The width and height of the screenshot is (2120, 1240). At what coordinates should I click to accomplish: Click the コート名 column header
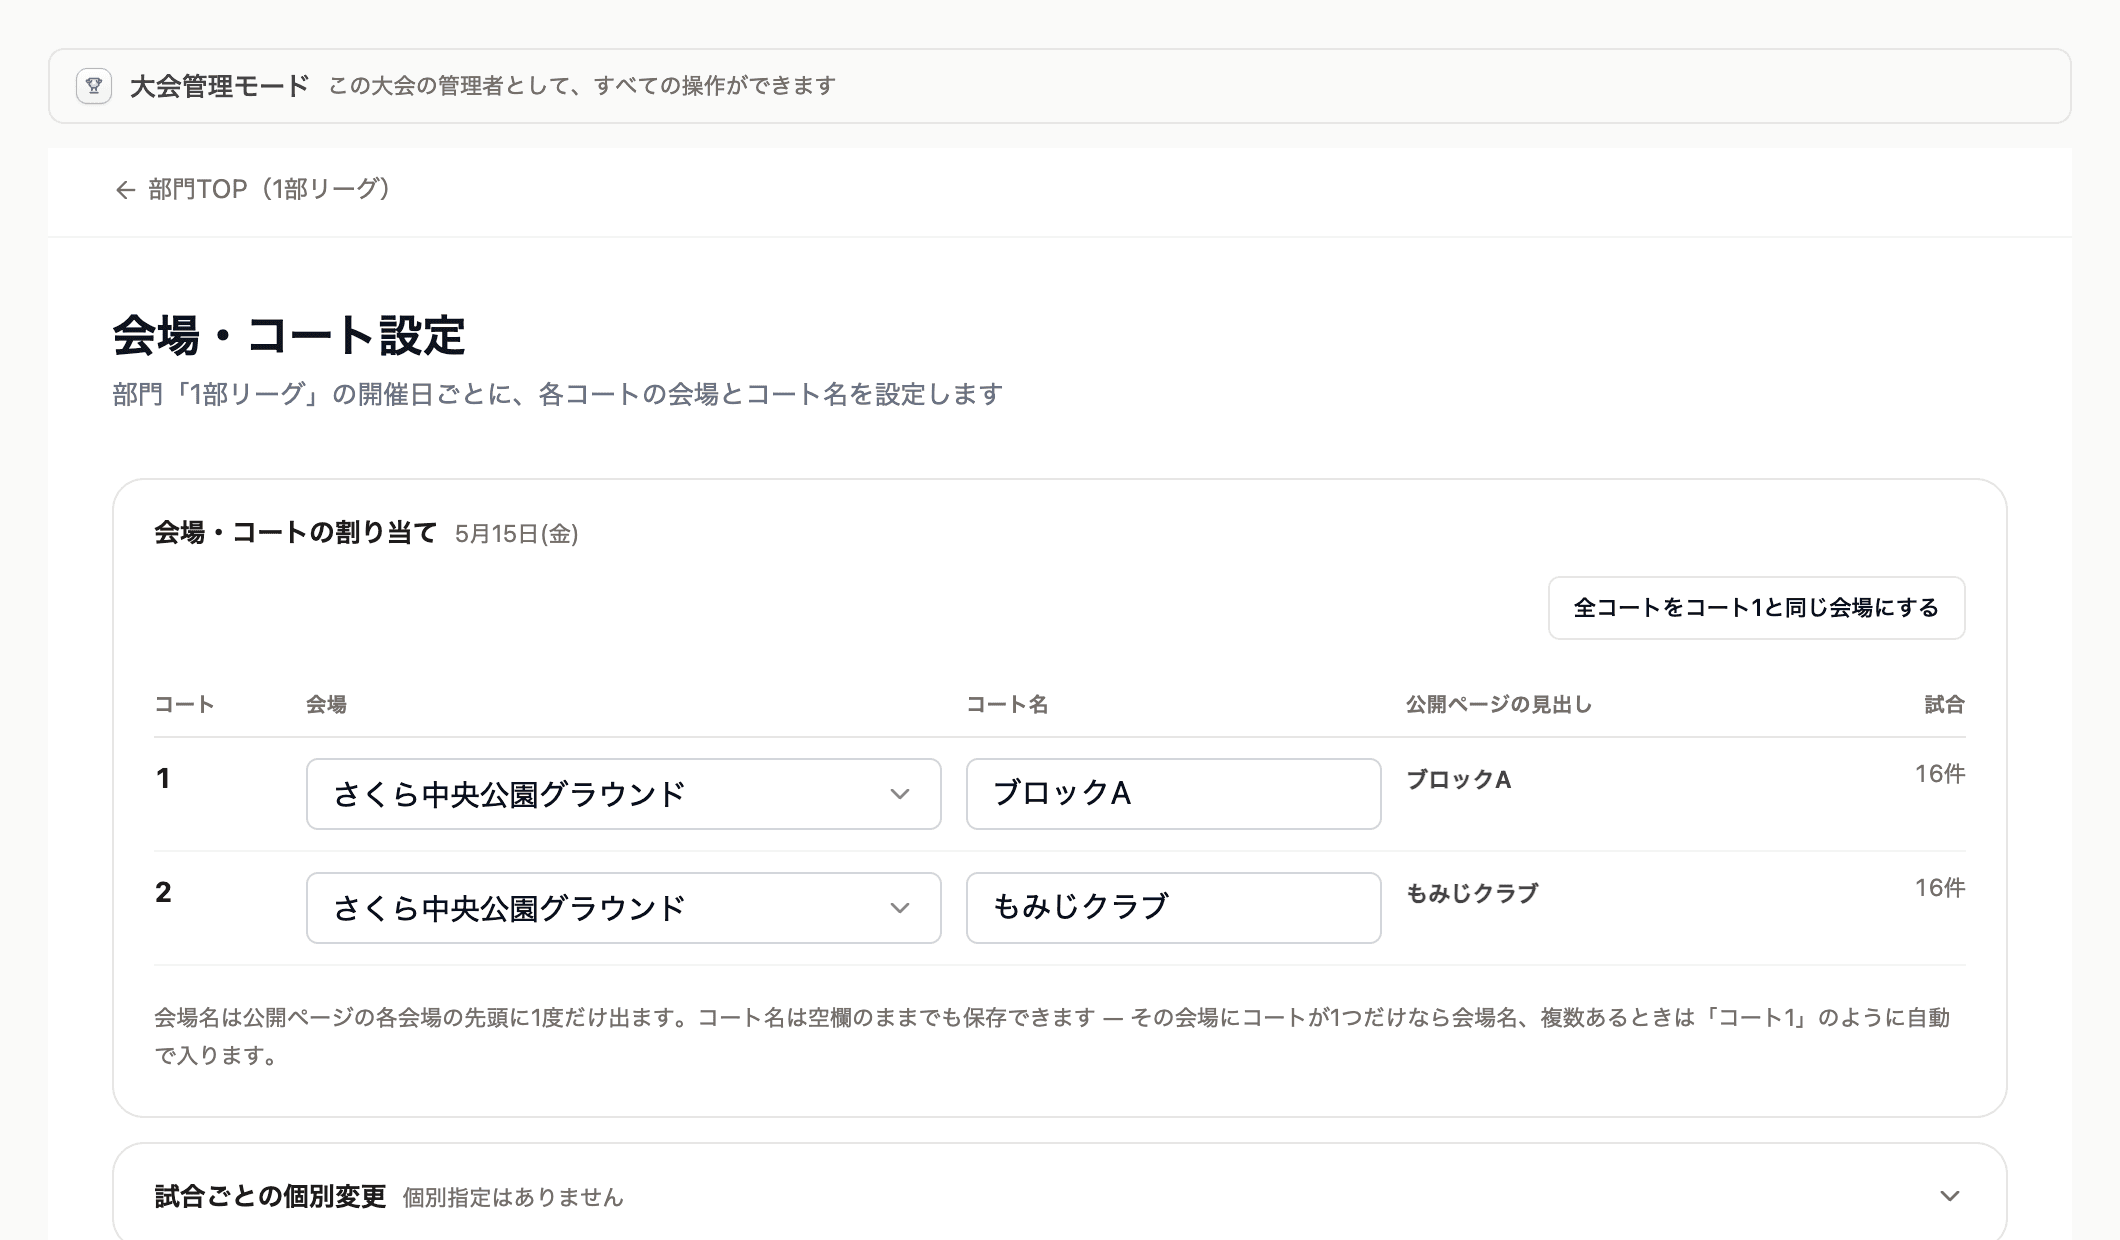pyautogui.click(x=1007, y=705)
